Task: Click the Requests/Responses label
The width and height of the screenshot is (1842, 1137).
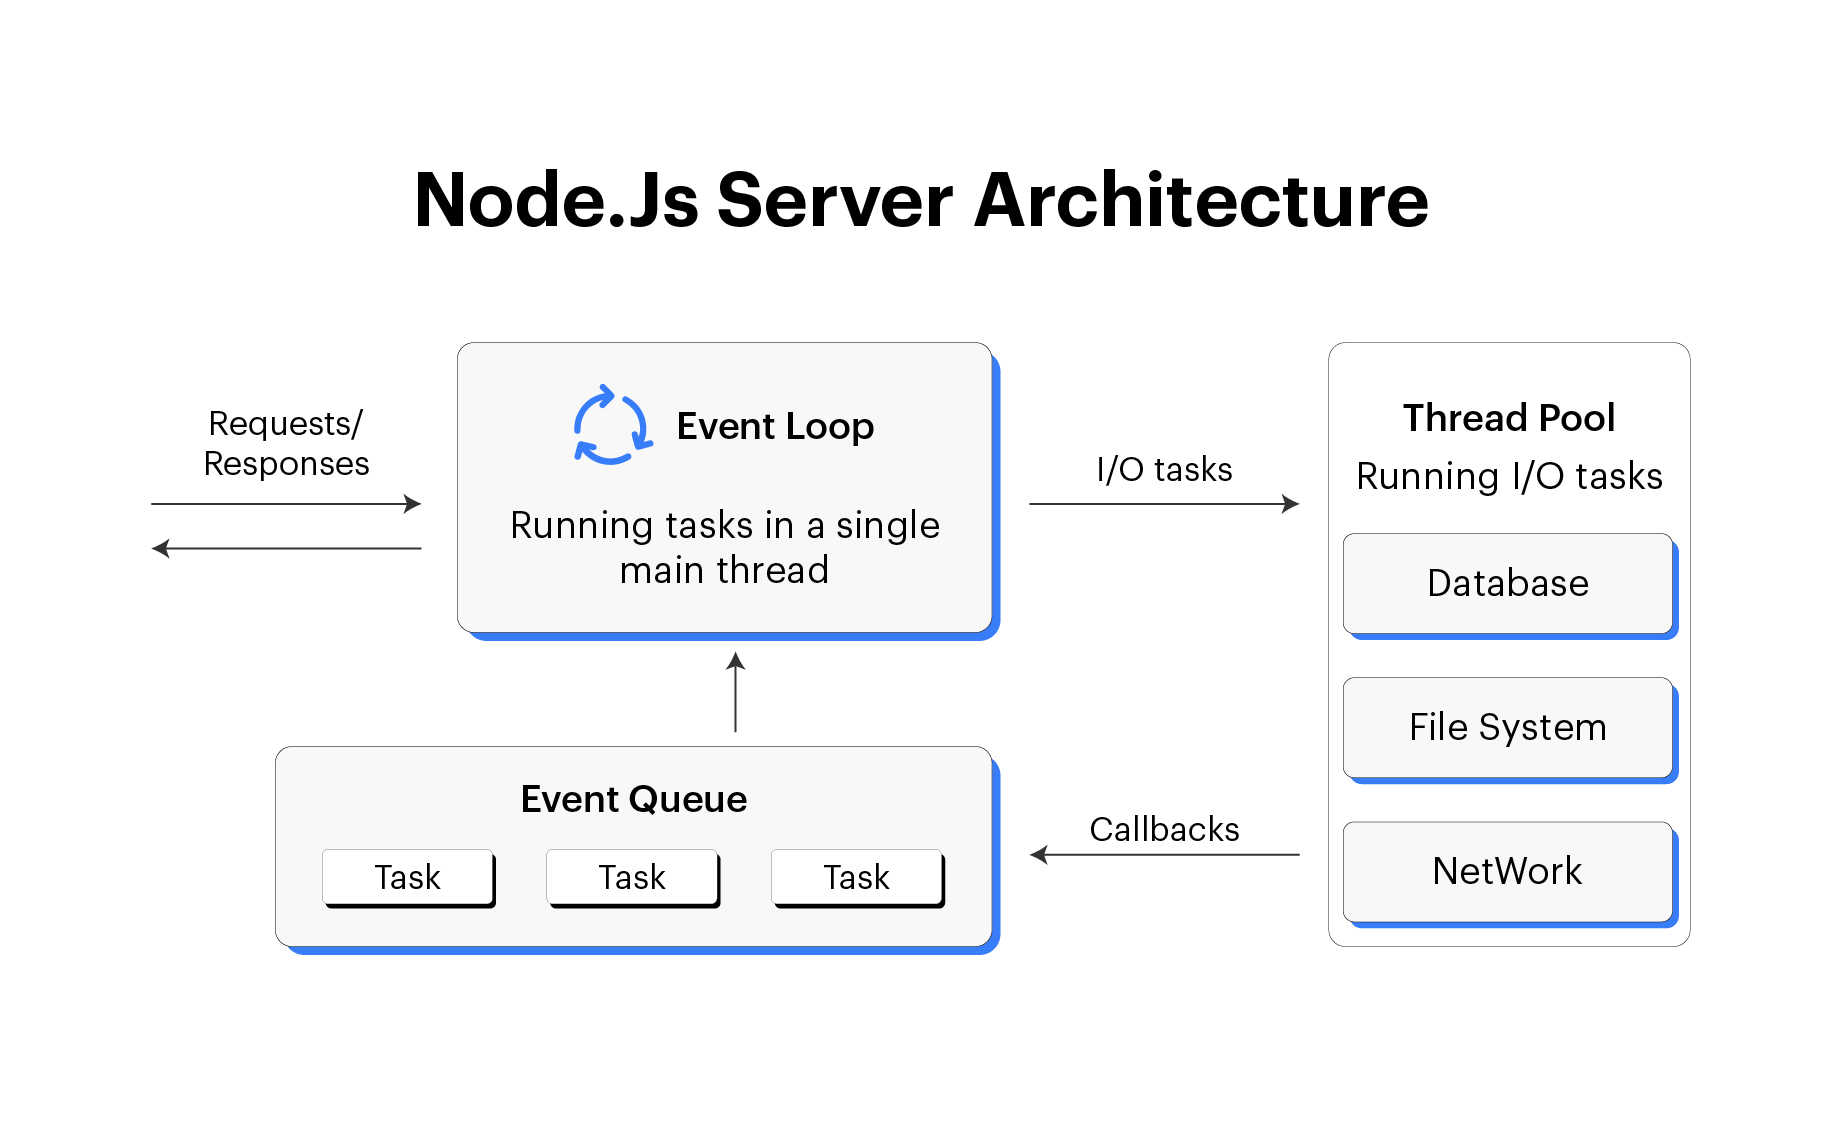Action: [287, 443]
